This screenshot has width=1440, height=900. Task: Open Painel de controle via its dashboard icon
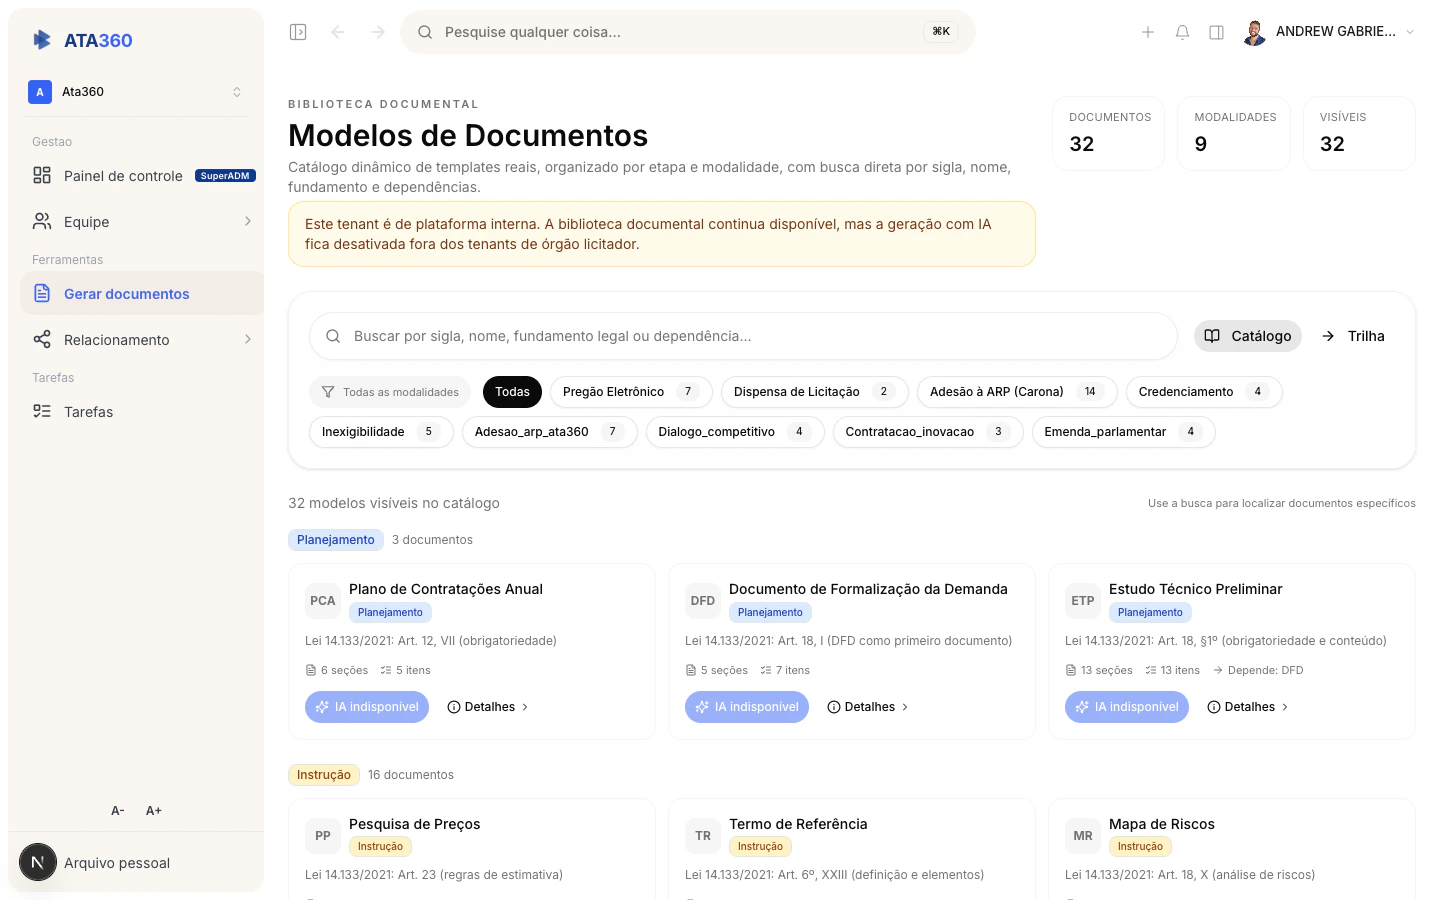click(42, 175)
